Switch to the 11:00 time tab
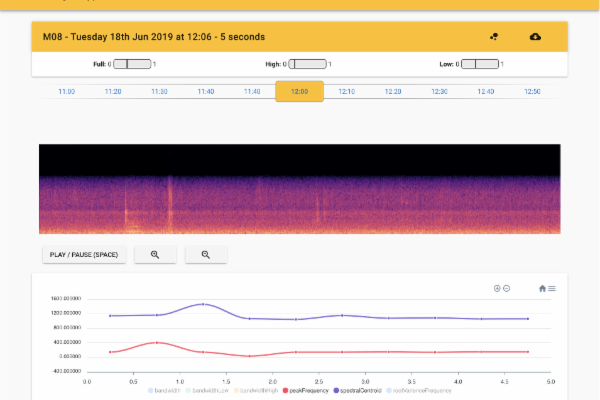This screenshot has height=400, width=600. pos(67,91)
